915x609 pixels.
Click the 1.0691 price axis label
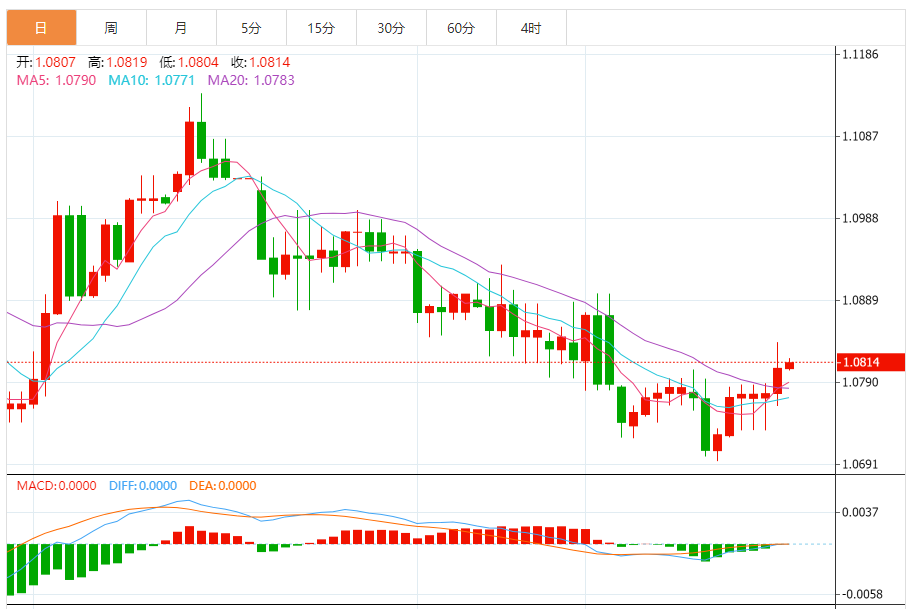(x=860, y=465)
